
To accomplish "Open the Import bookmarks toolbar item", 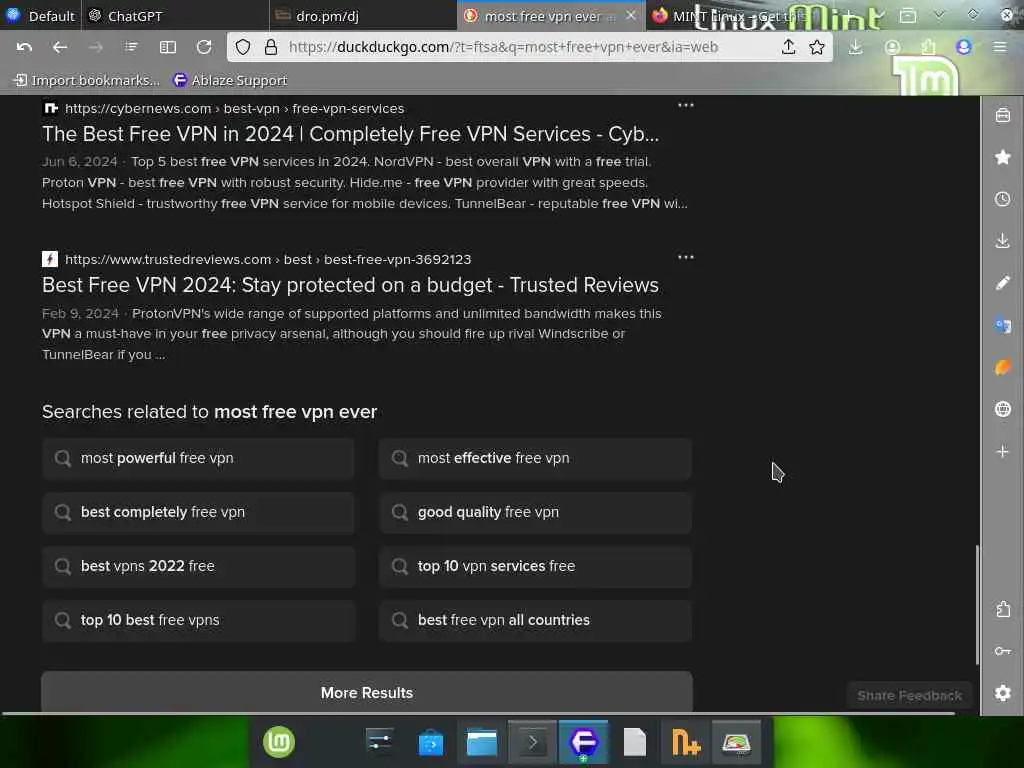I will (x=87, y=80).
